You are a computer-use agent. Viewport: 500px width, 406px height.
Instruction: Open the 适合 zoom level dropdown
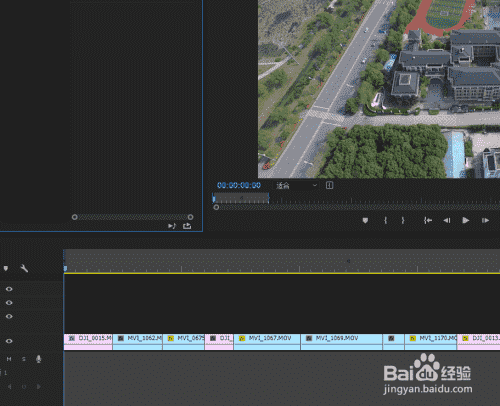[x=296, y=185]
